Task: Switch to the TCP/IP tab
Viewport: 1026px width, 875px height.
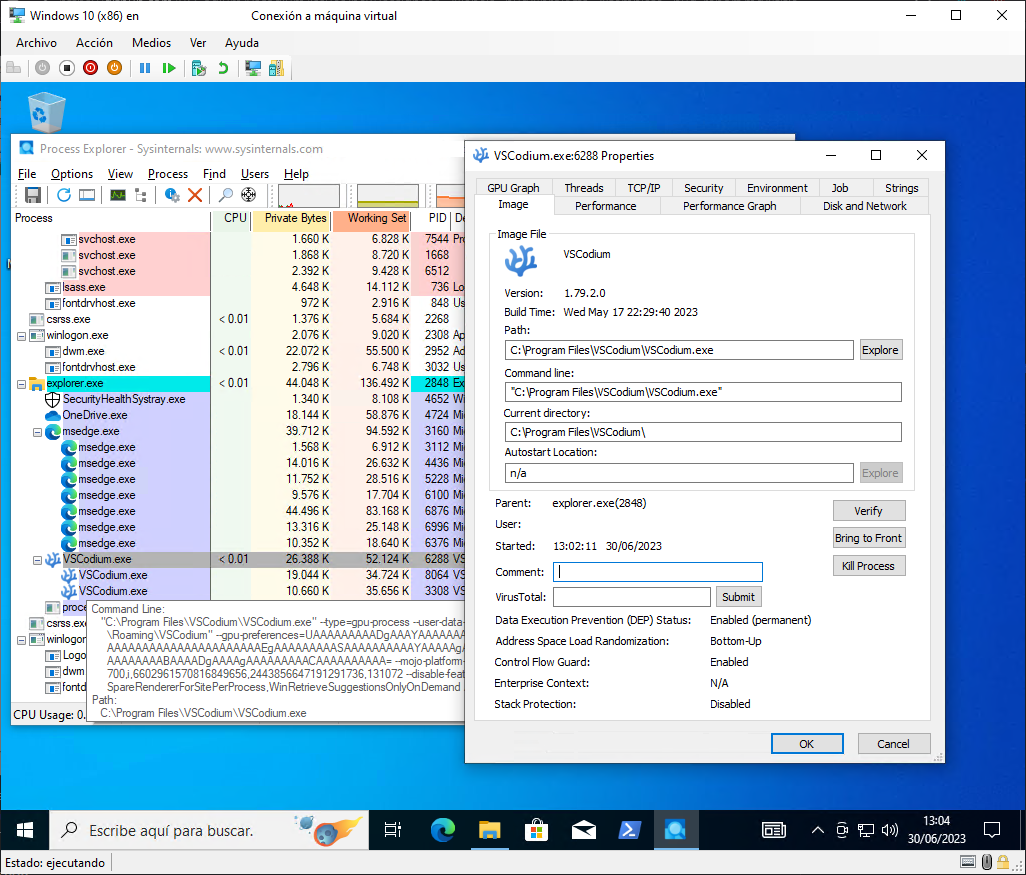Action: (643, 187)
